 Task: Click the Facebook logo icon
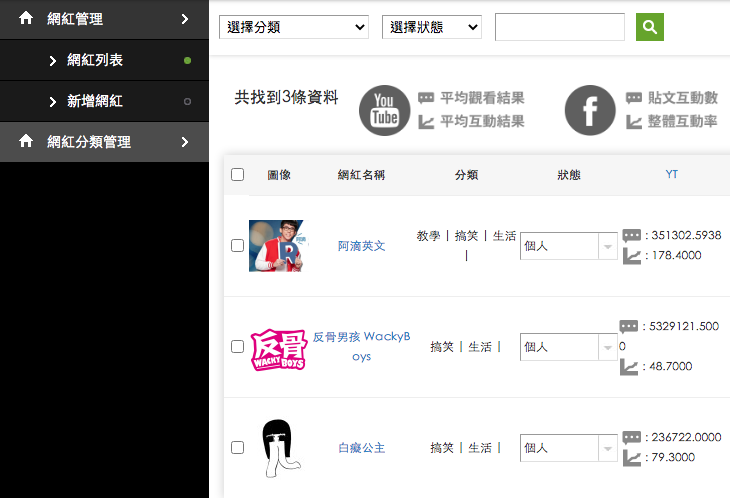tap(590, 110)
